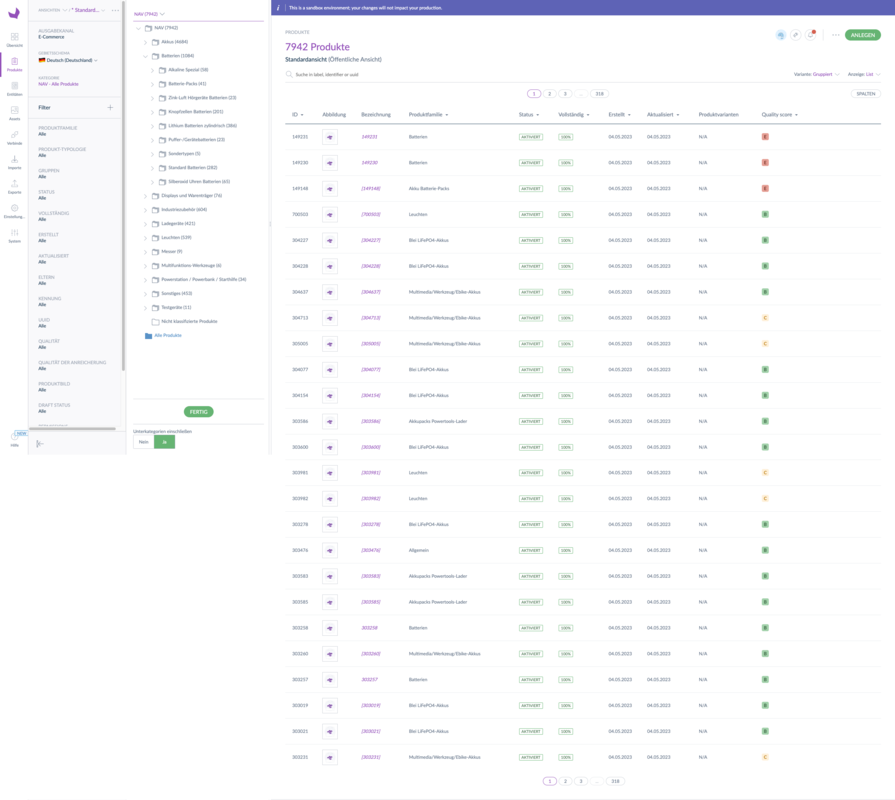
Task: Click quality score C badge of 304713
Action: (765, 318)
